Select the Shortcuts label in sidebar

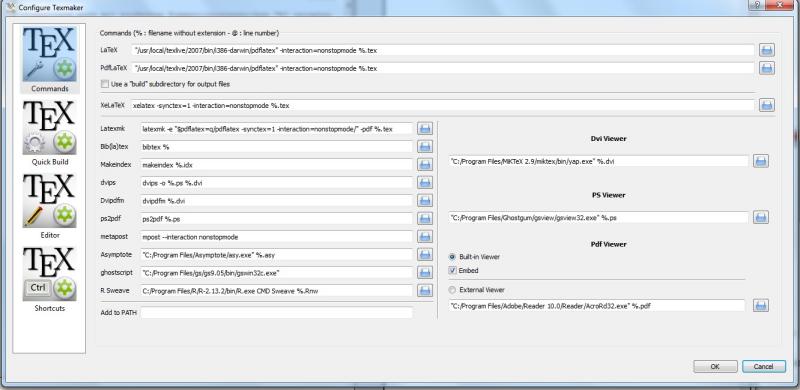(x=49, y=308)
